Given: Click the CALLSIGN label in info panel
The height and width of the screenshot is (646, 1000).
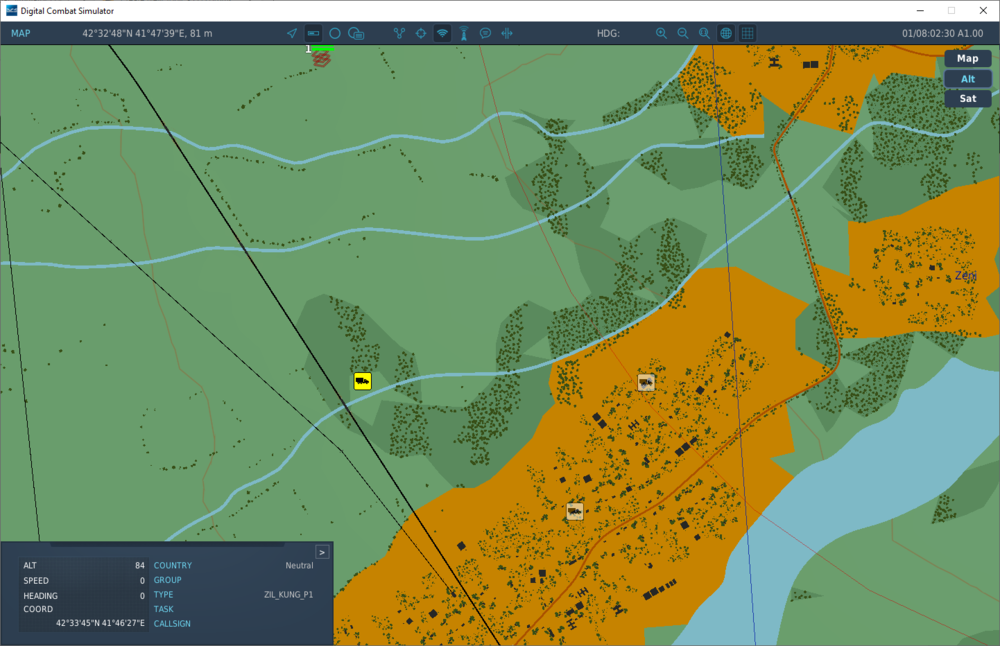Looking at the screenshot, I should (x=172, y=624).
